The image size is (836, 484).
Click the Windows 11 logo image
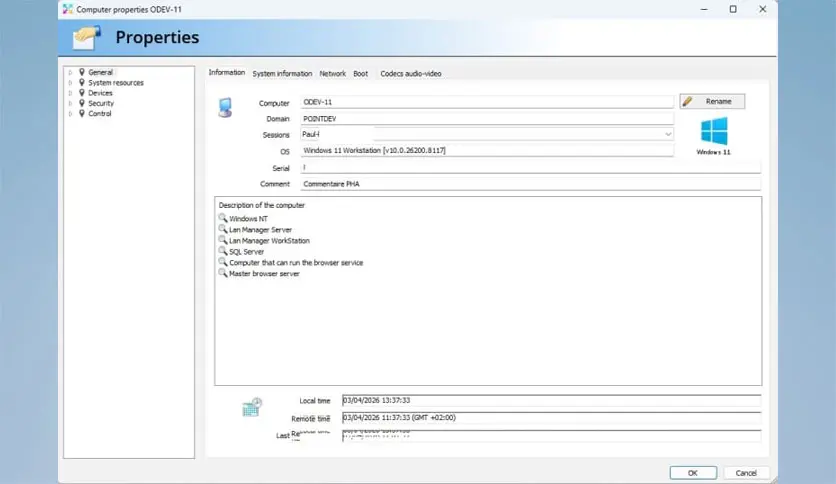click(x=714, y=131)
